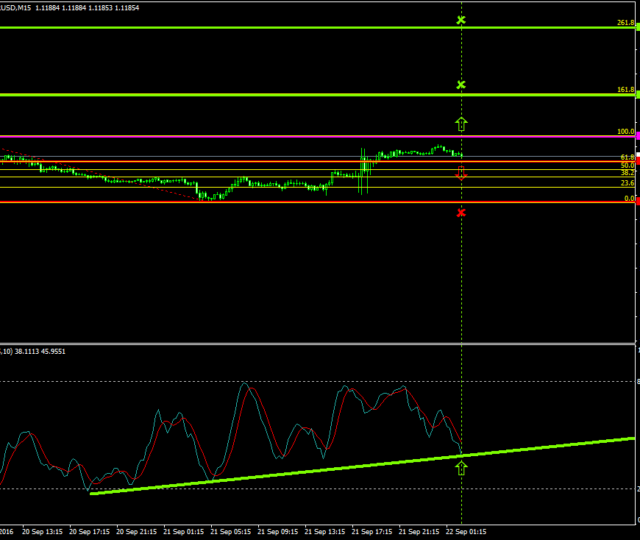Select the green up arrow above price candles

click(x=461, y=123)
